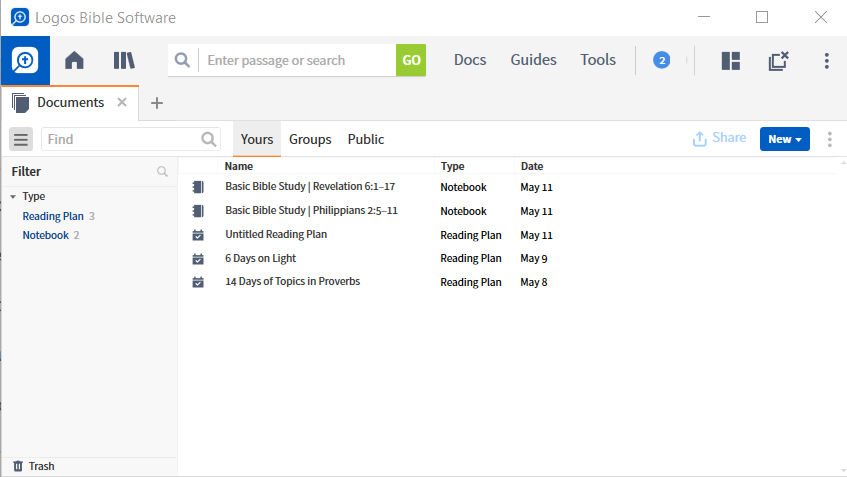Collapse the Type filter section
This screenshot has width=847, height=477.
click(x=13, y=197)
